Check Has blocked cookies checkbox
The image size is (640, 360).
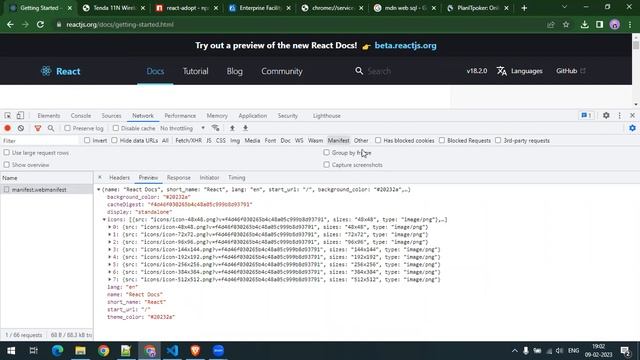pyautogui.click(x=378, y=140)
